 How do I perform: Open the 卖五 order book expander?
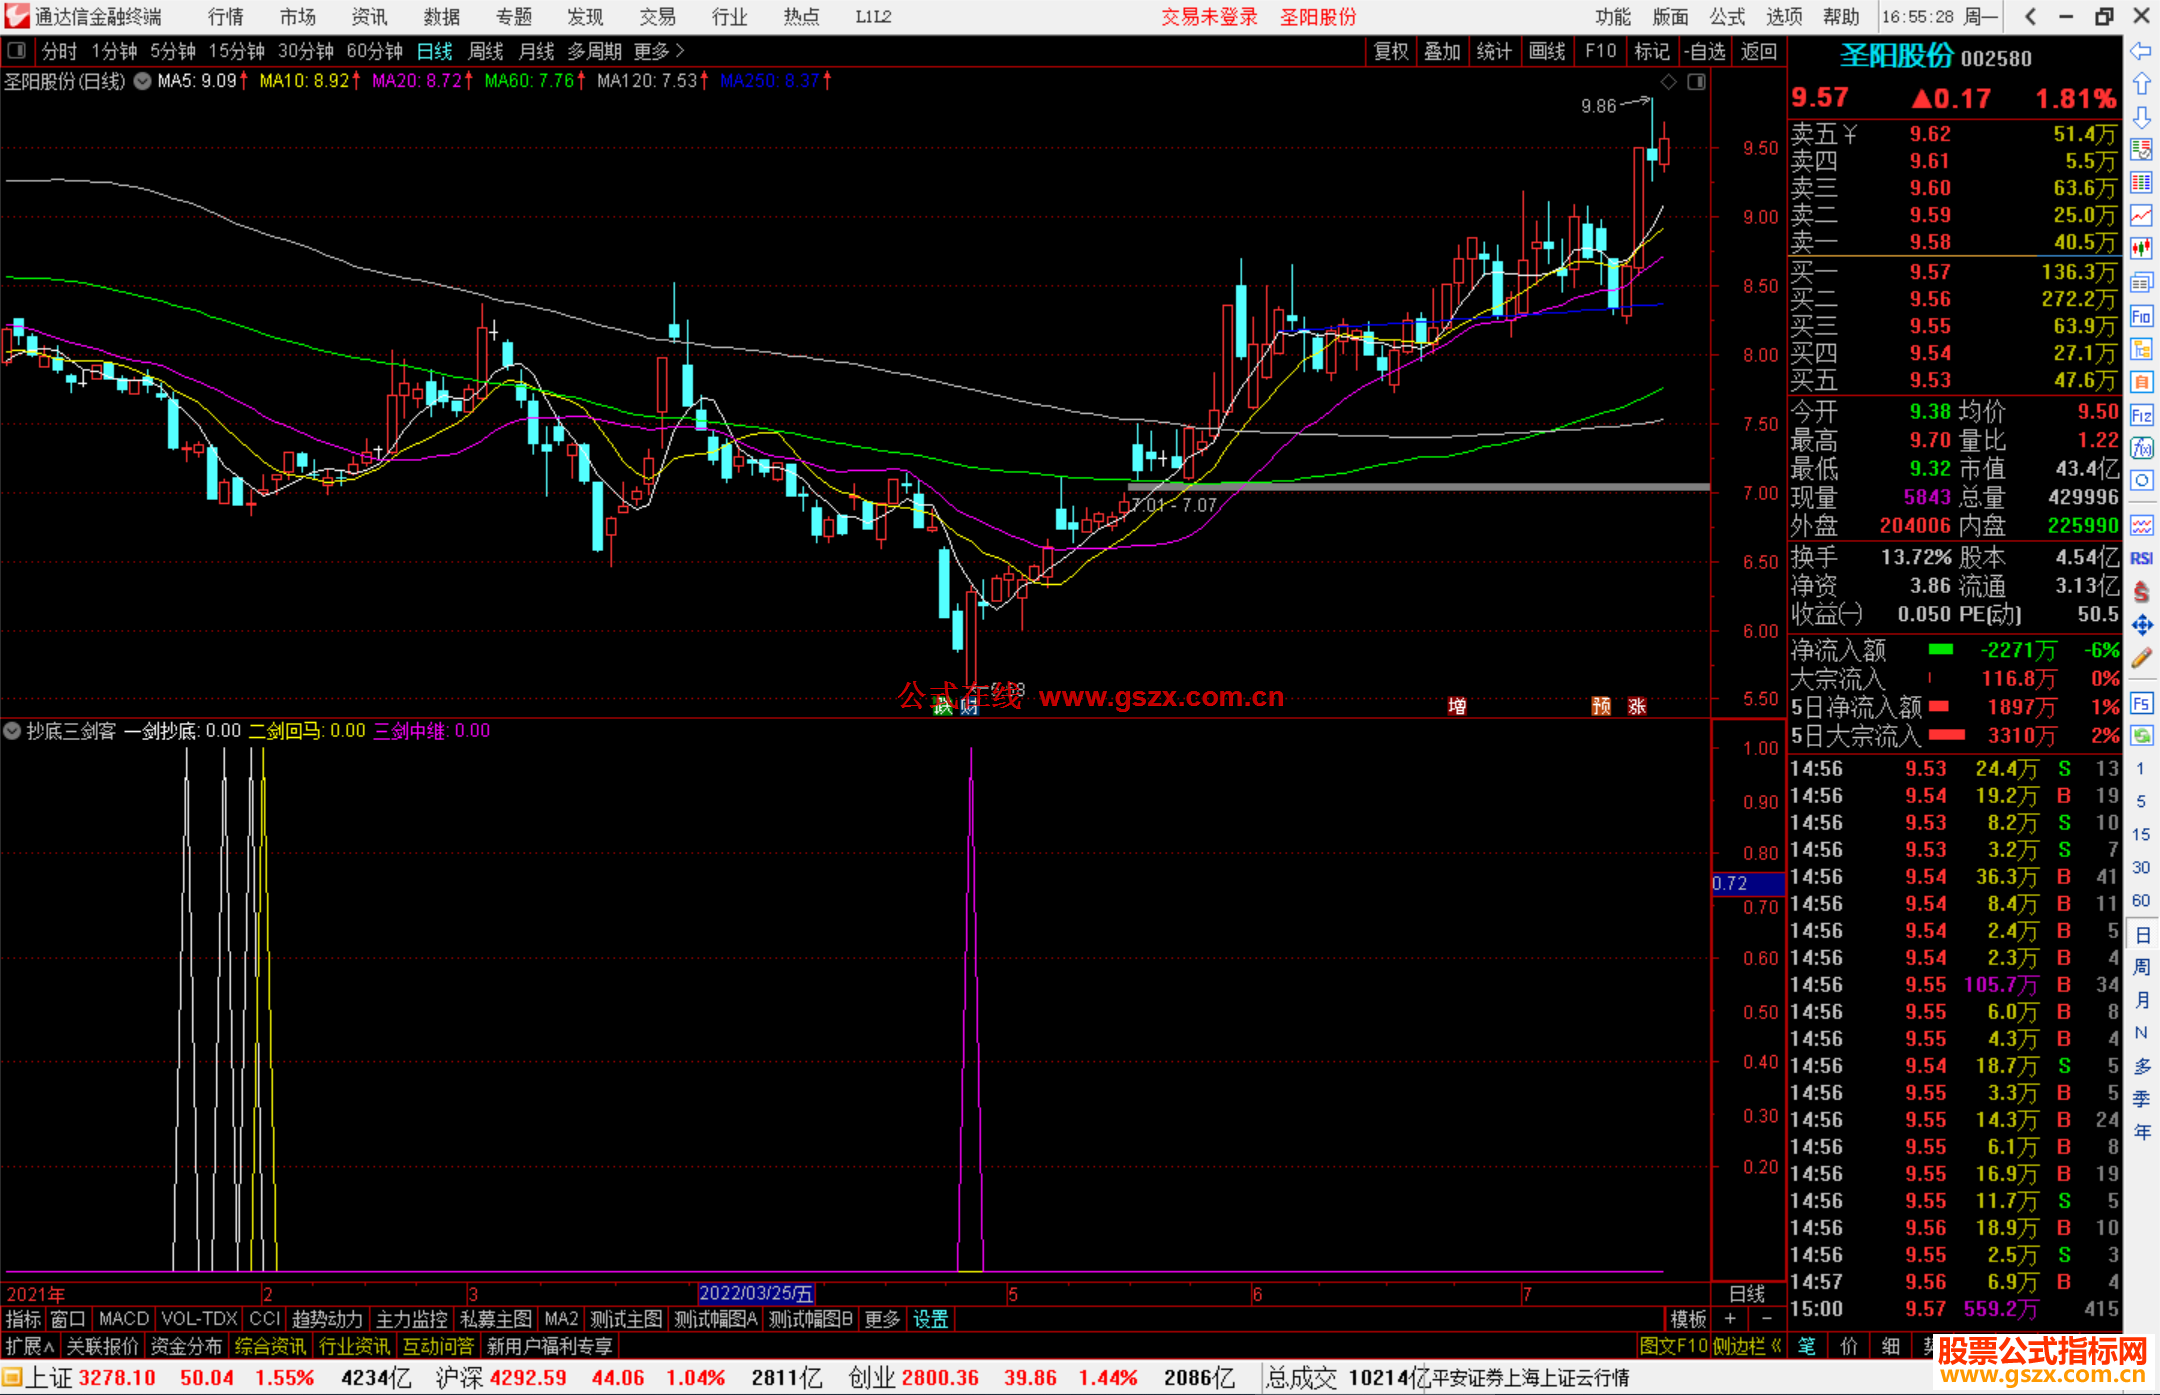[x=1850, y=134]
